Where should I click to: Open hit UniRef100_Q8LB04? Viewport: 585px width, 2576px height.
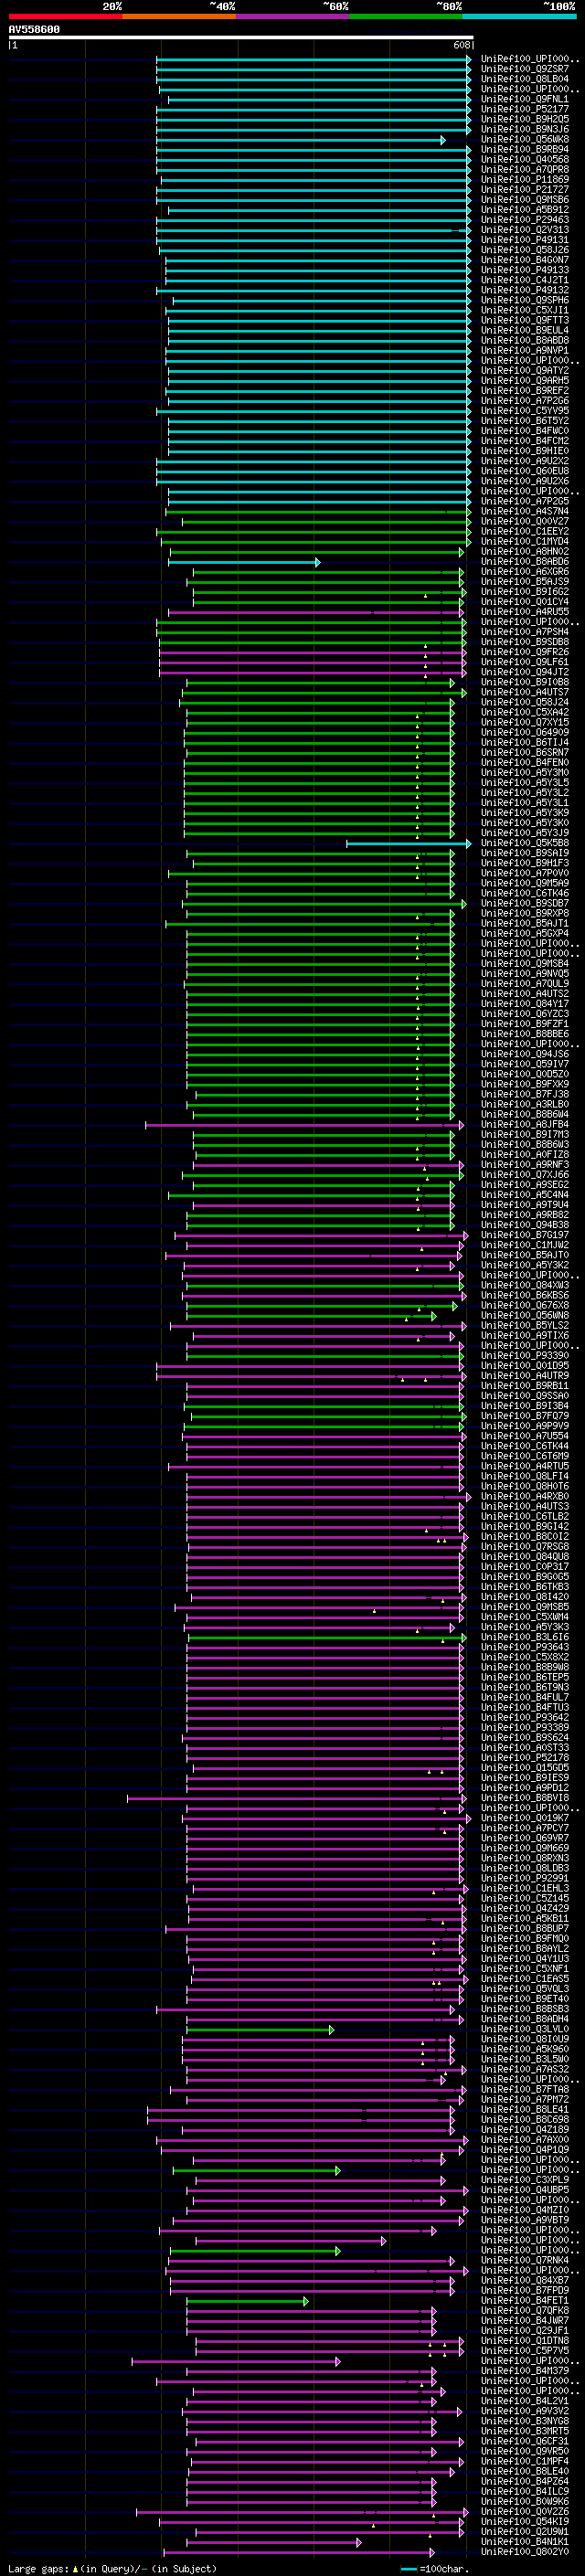click(525, 80)
